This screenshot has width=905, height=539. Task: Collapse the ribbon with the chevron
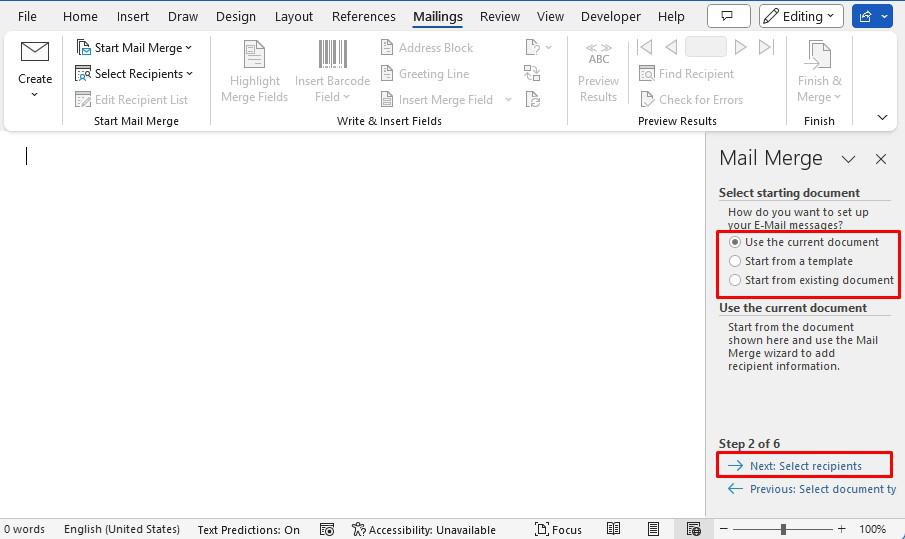point(882,118)
